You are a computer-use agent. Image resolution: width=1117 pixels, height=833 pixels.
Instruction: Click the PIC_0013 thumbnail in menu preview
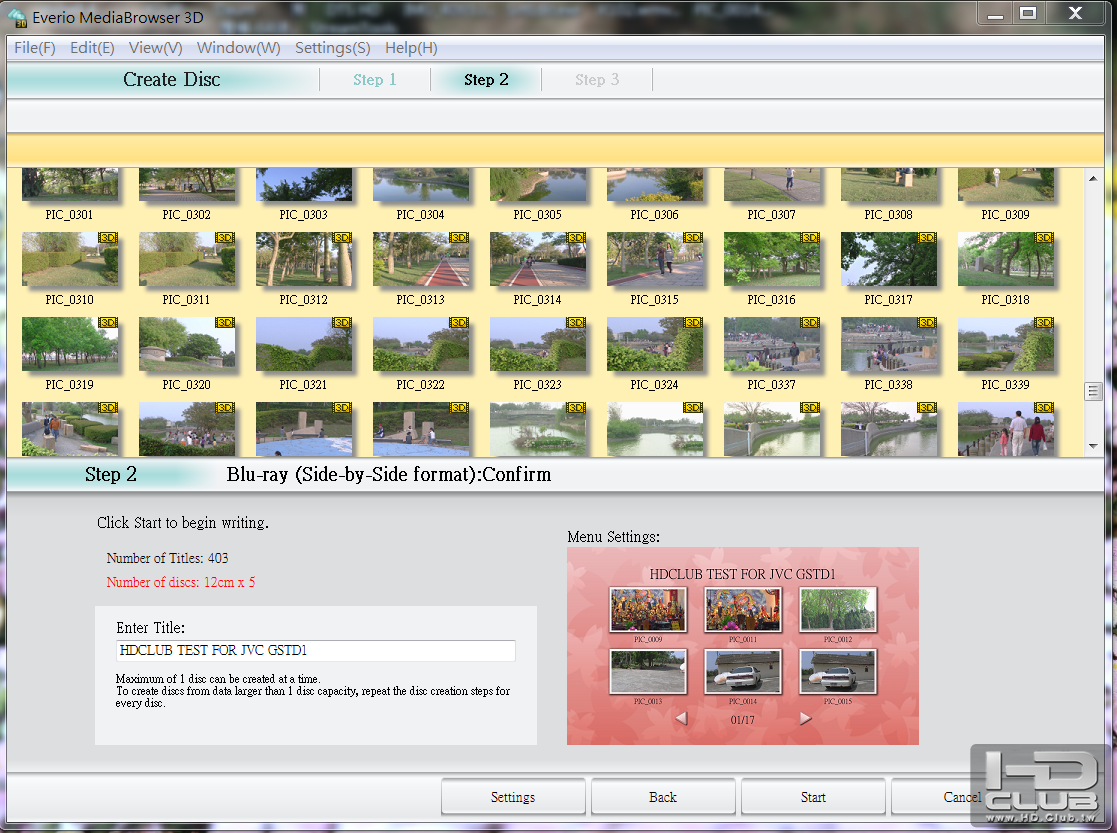(x=648, y=671)
